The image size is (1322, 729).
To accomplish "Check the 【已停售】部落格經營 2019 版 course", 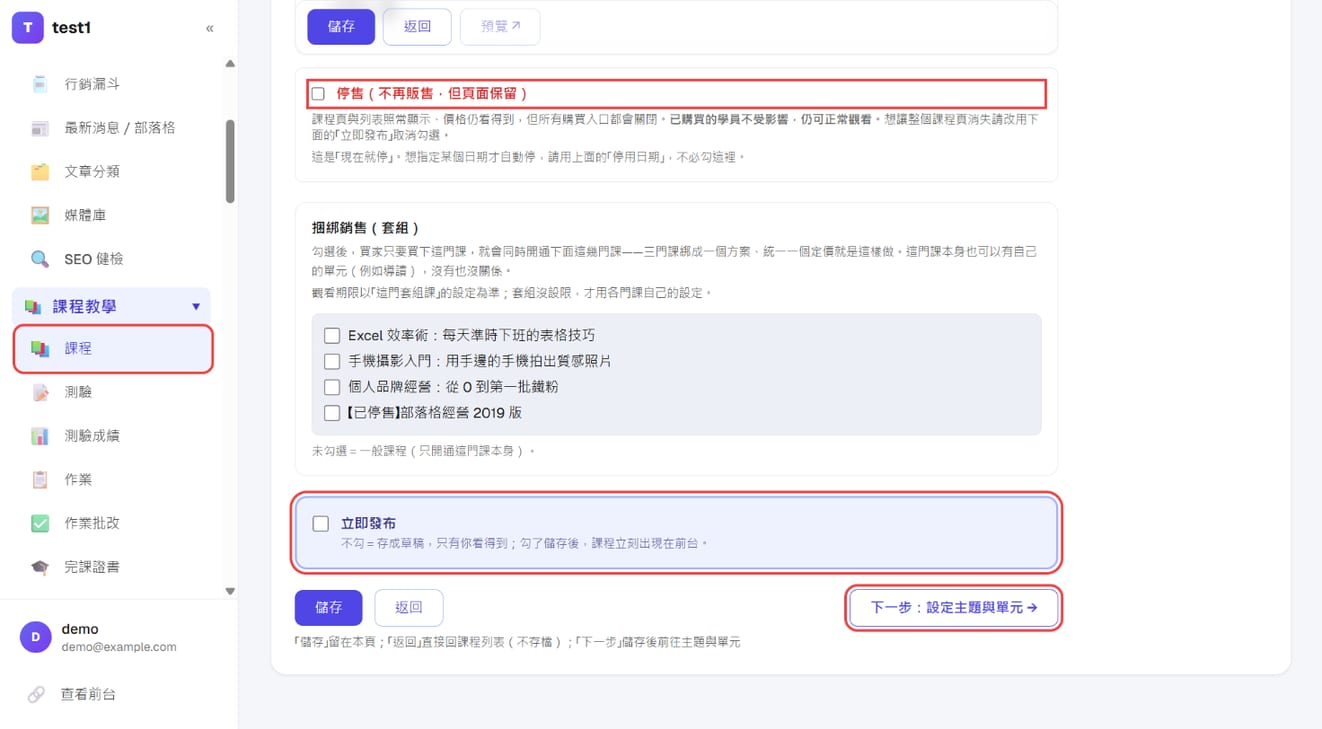I will [332, 413].
